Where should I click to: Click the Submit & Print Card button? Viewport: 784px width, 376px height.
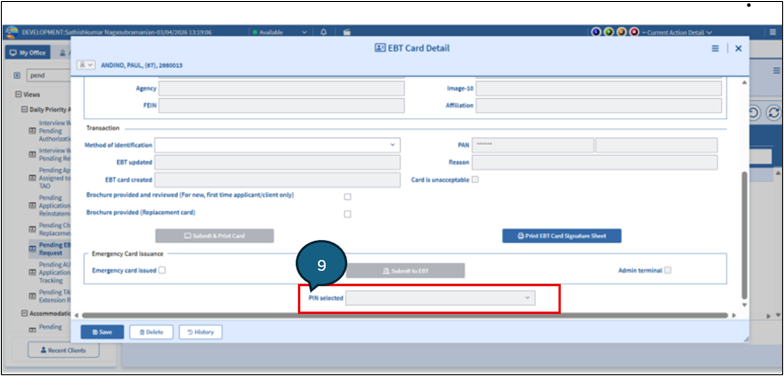pyautogui.click(x=214, y=236)
